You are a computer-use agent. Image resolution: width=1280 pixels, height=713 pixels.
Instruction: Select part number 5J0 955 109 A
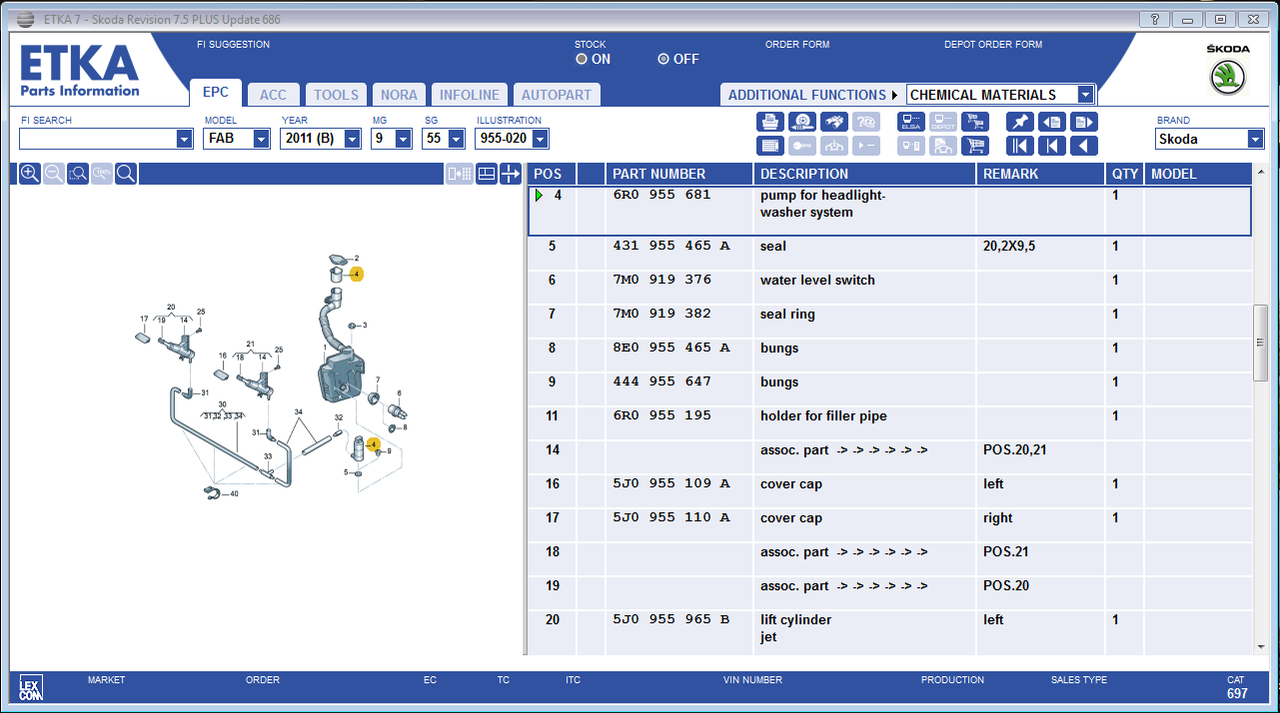670,484
